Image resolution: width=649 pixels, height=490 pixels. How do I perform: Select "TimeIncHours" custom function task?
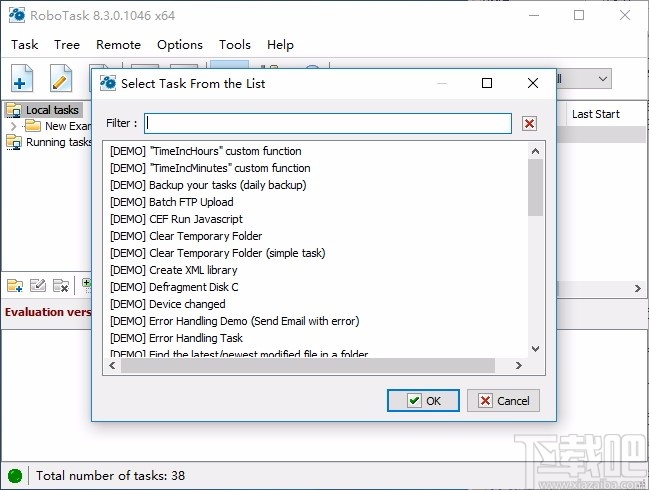[206, 151]
